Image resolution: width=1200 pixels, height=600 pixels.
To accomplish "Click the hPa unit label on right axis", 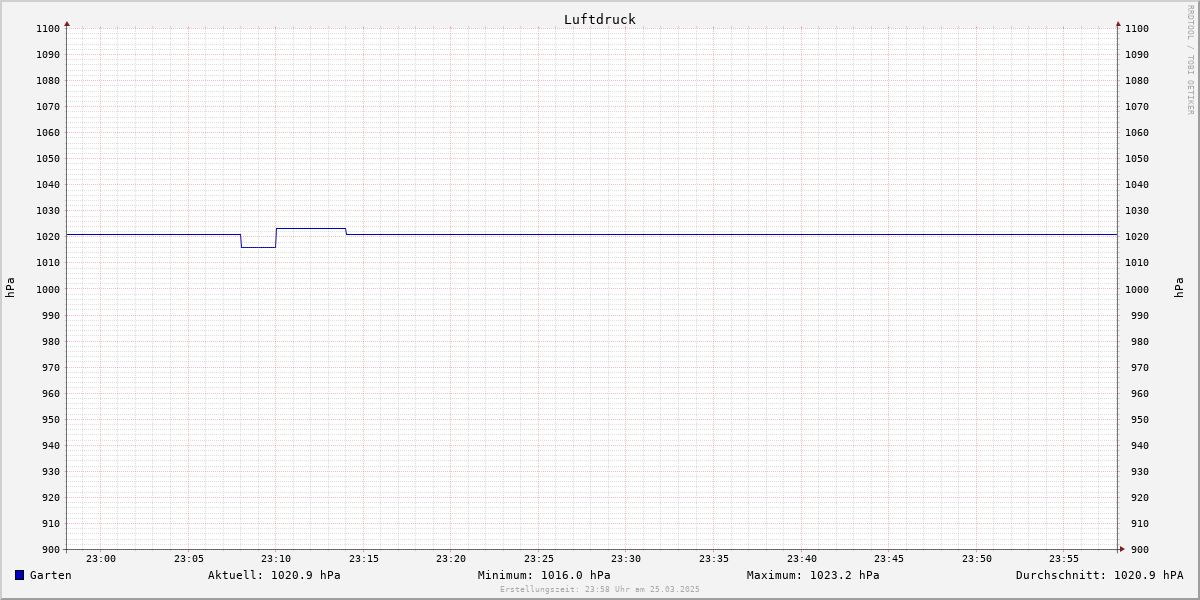I will coord(1180,288).
